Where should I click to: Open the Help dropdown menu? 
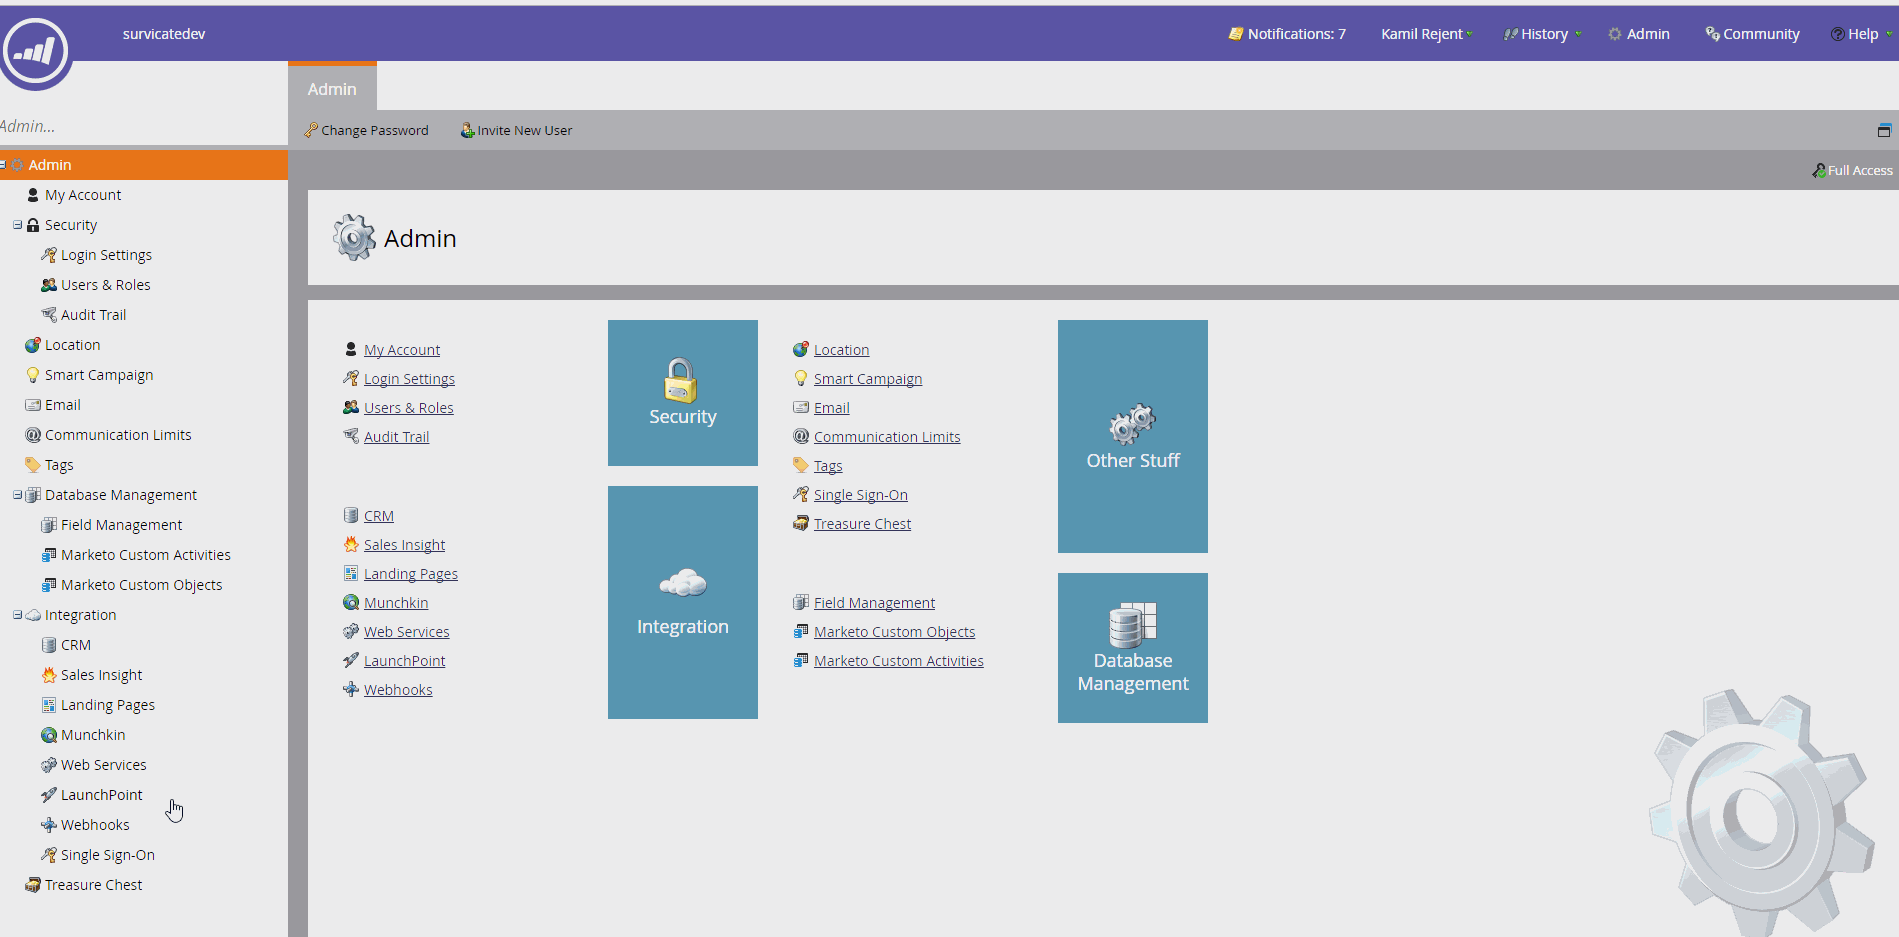pos(1861,34)
